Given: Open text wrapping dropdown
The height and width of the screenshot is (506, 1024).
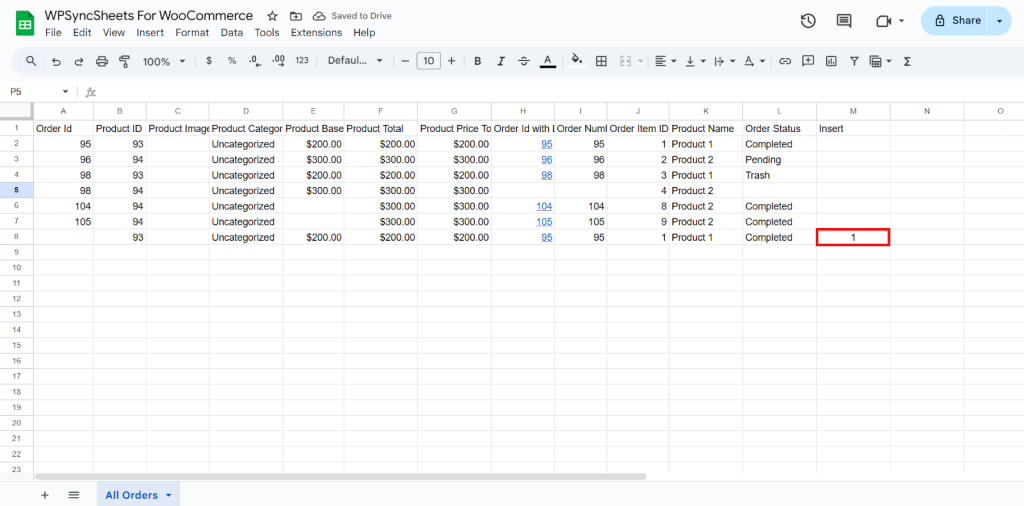Looking at the screenshot, I should tap(724, 61).
